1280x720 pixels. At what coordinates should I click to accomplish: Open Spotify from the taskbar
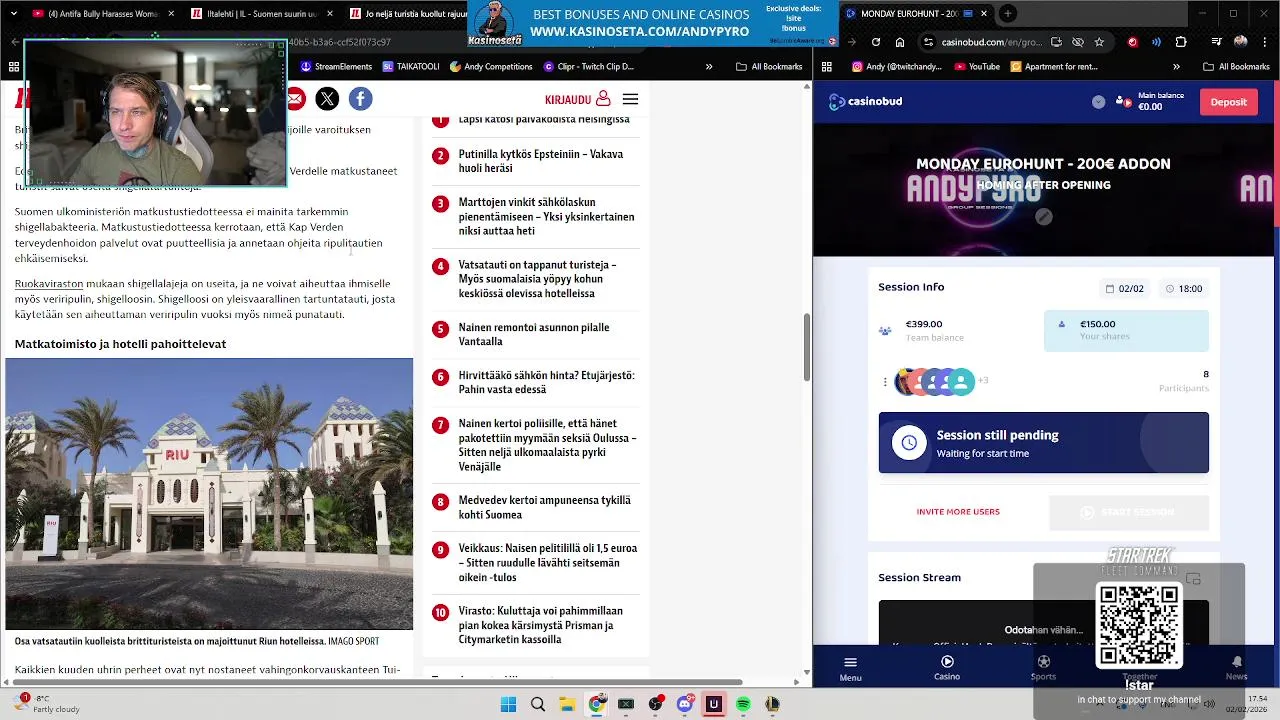click(x=743, y=704)
